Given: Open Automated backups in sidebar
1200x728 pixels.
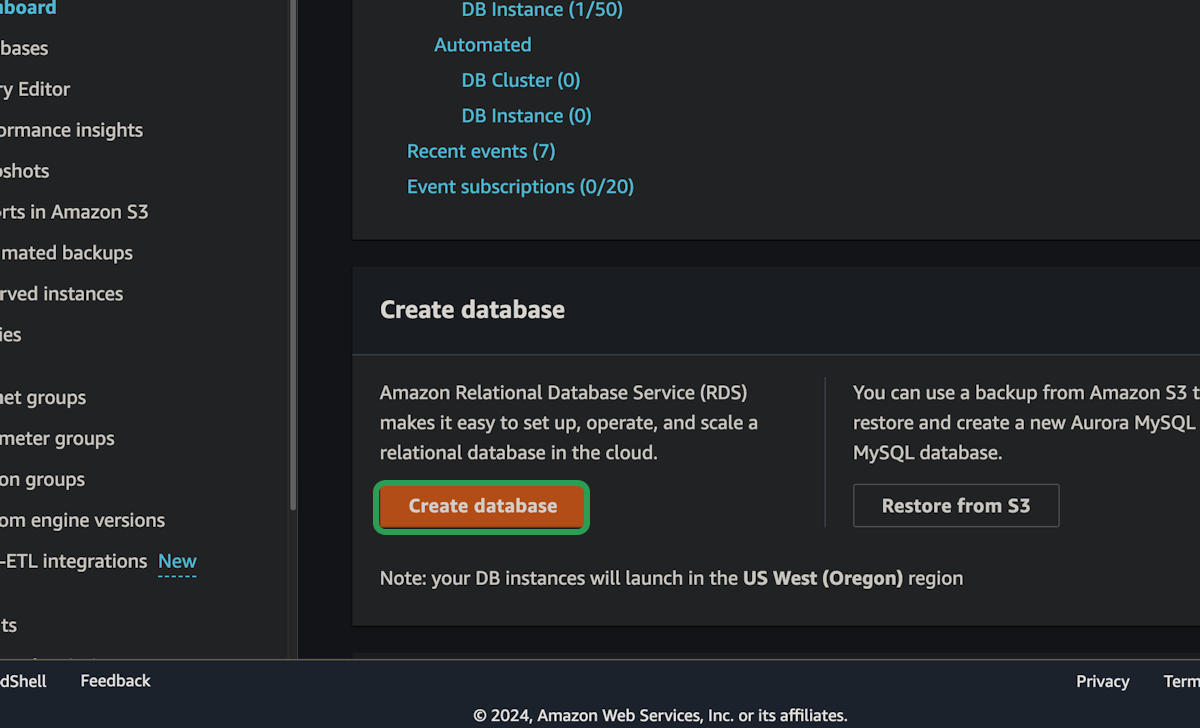Looking at the screenshot, I should 66,253.
